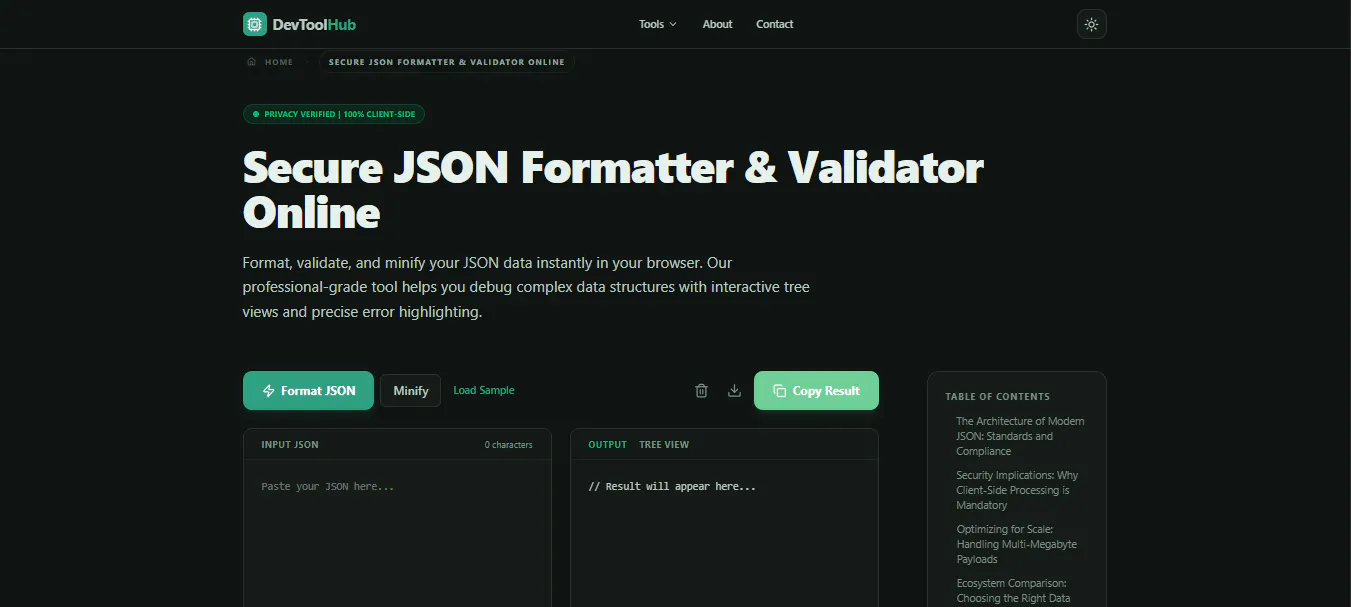This screenshot has height=607, width=1351.
Task: Open the Tools dropdown menu
Action: 658,24
